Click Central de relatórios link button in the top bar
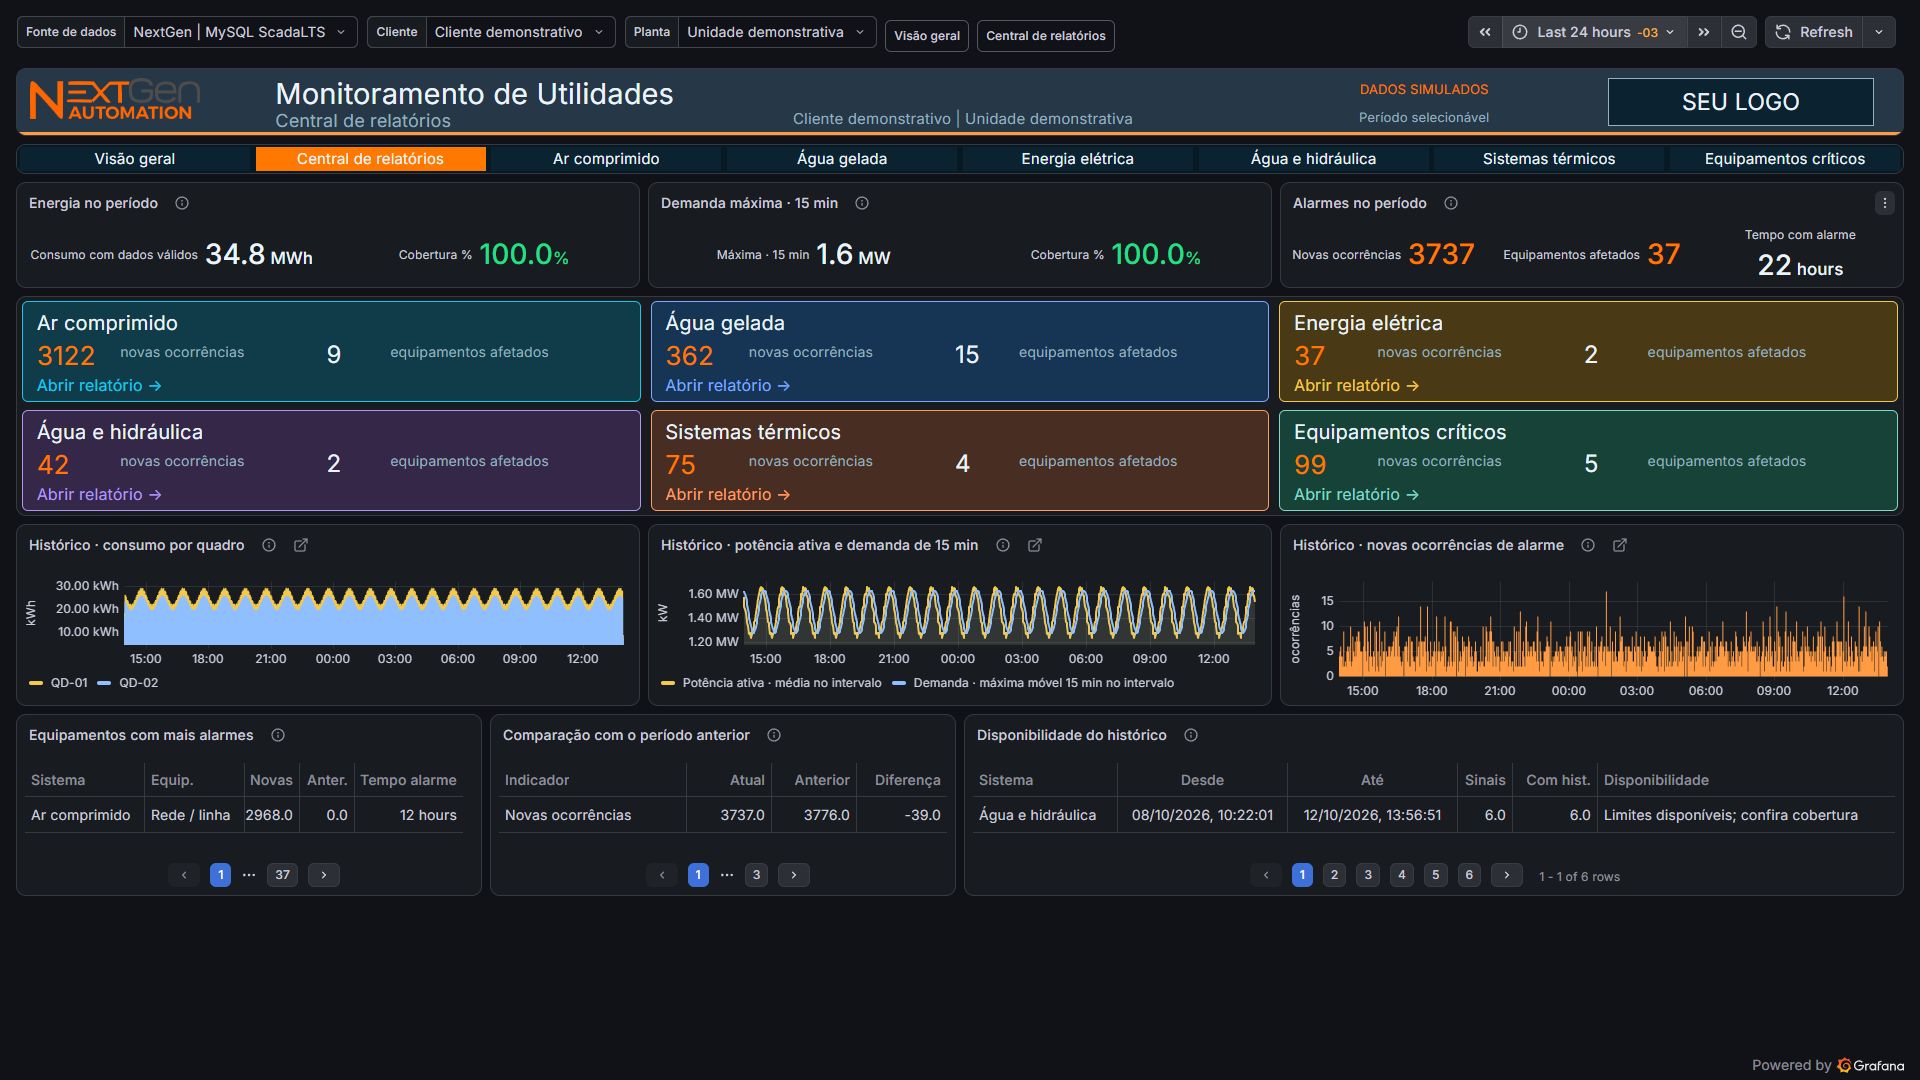This screenshot has height=1080, width=1920. click(1046, 36)
